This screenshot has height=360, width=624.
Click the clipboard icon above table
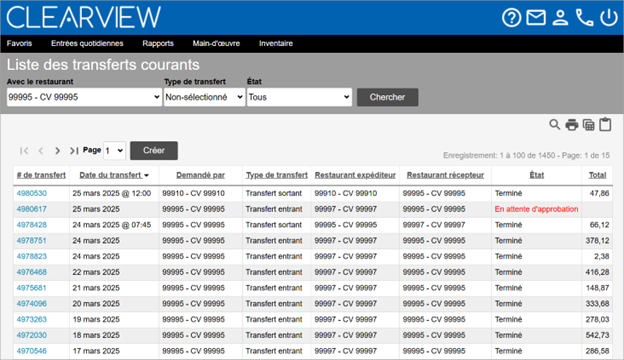coord(605,125)
